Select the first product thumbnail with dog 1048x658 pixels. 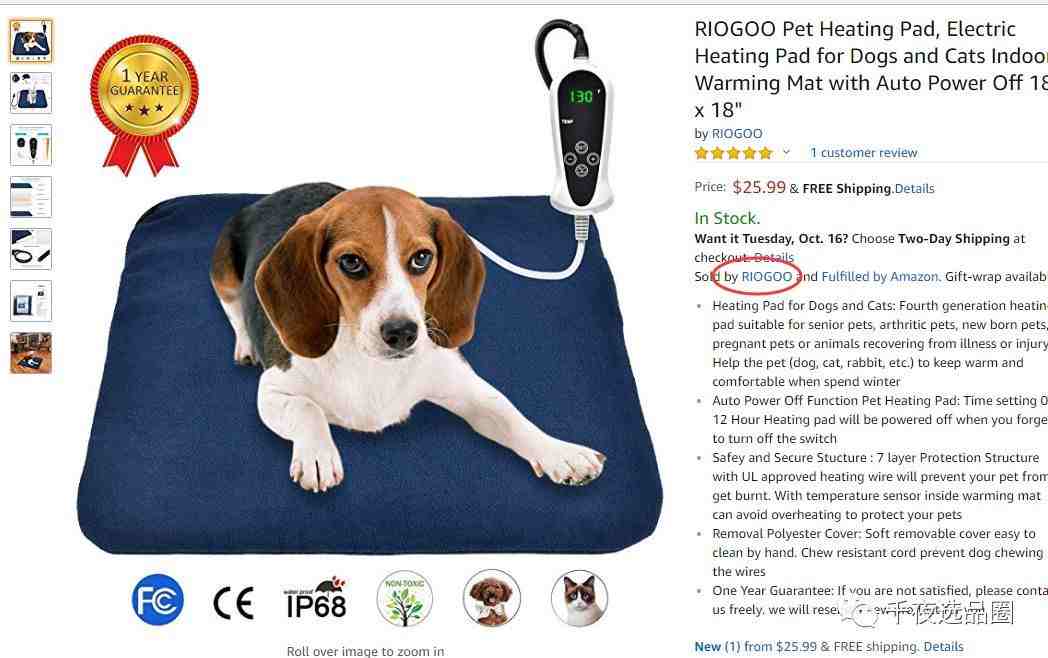tap(31, 41)
